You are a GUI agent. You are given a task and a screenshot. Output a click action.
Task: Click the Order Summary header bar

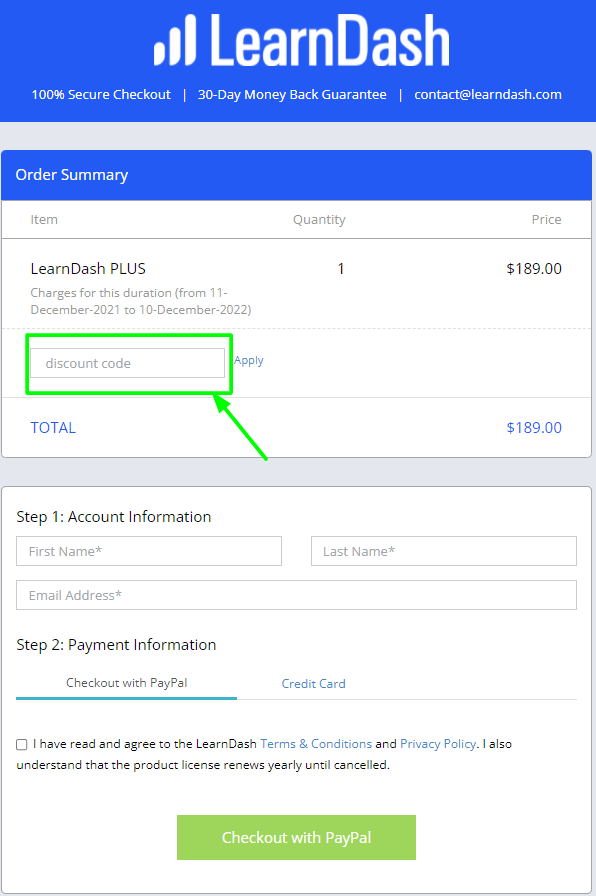pos(297,175)
